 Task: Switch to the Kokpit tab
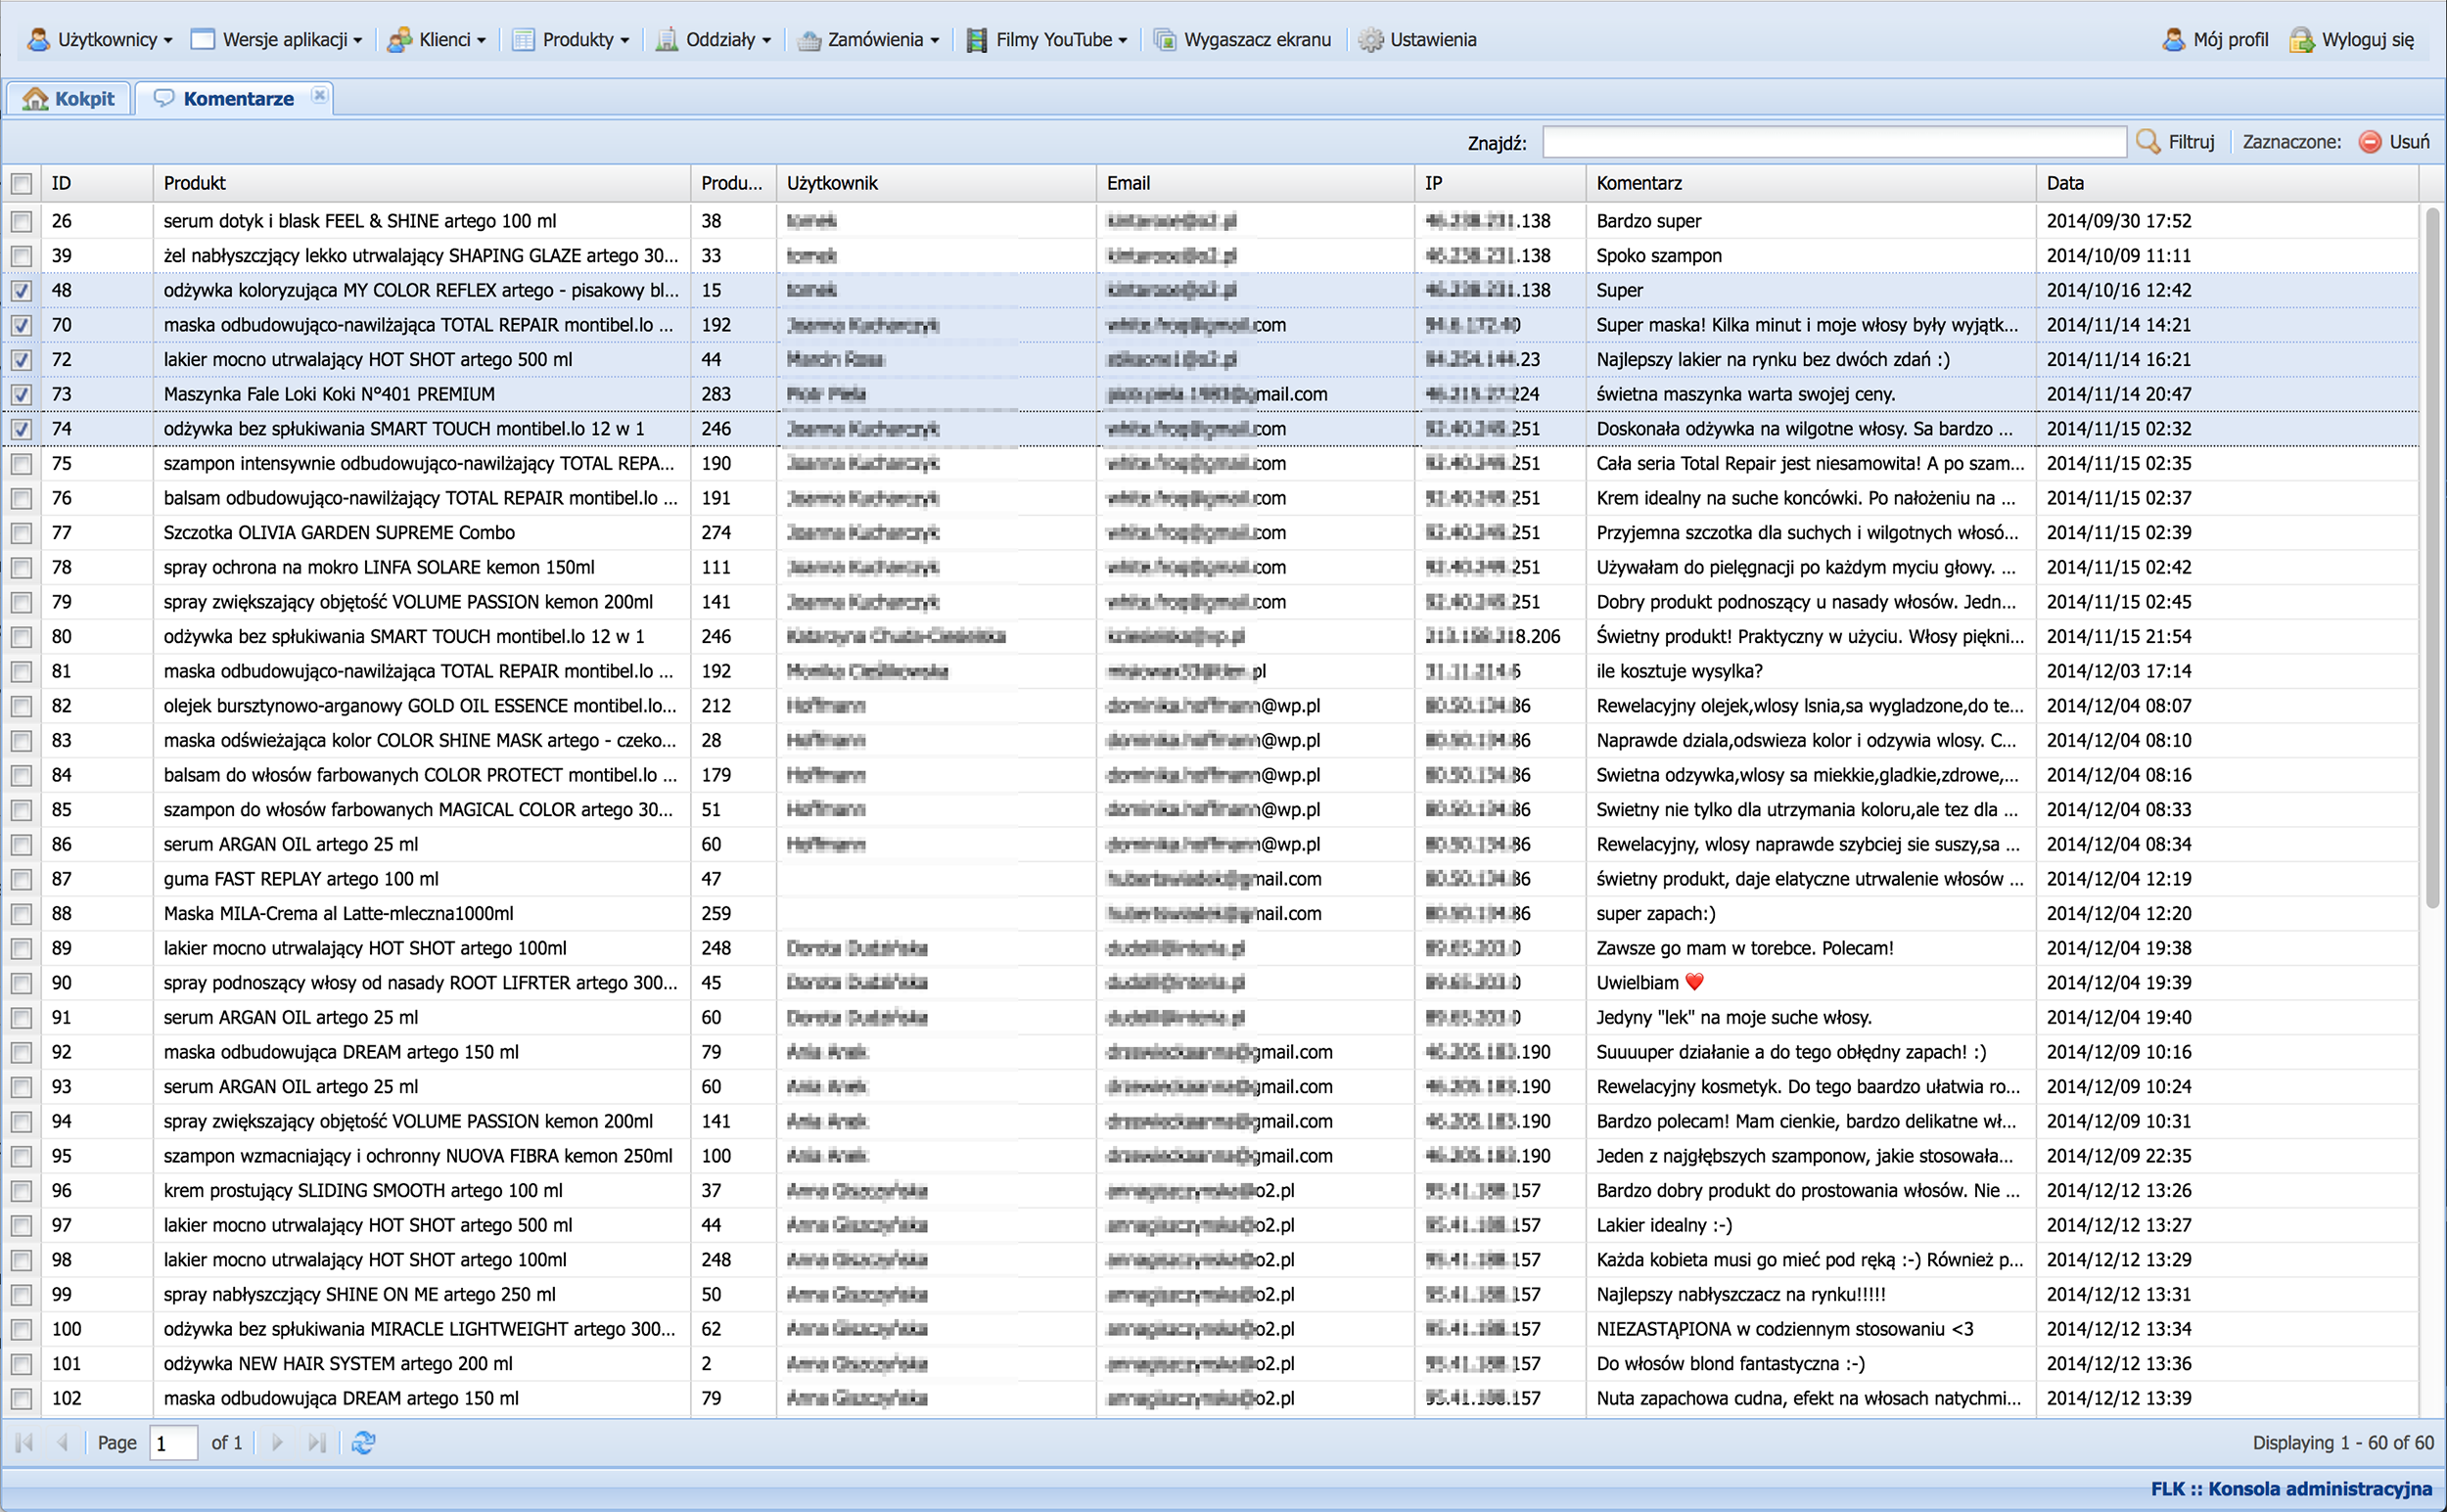point(70,98)
